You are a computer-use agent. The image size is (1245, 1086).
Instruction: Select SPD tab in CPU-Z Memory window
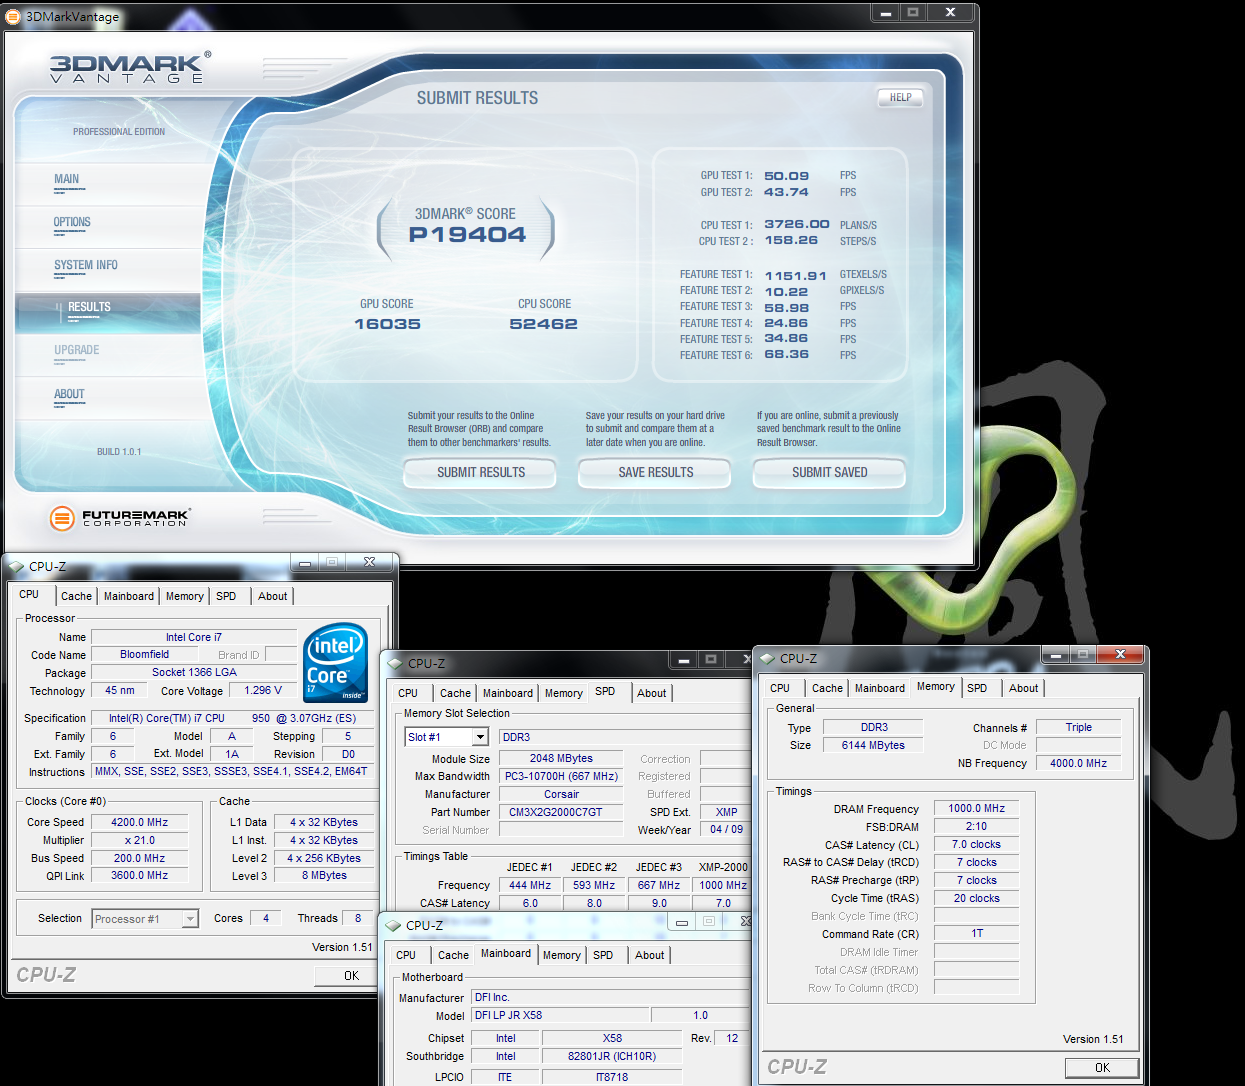(977, 688)
